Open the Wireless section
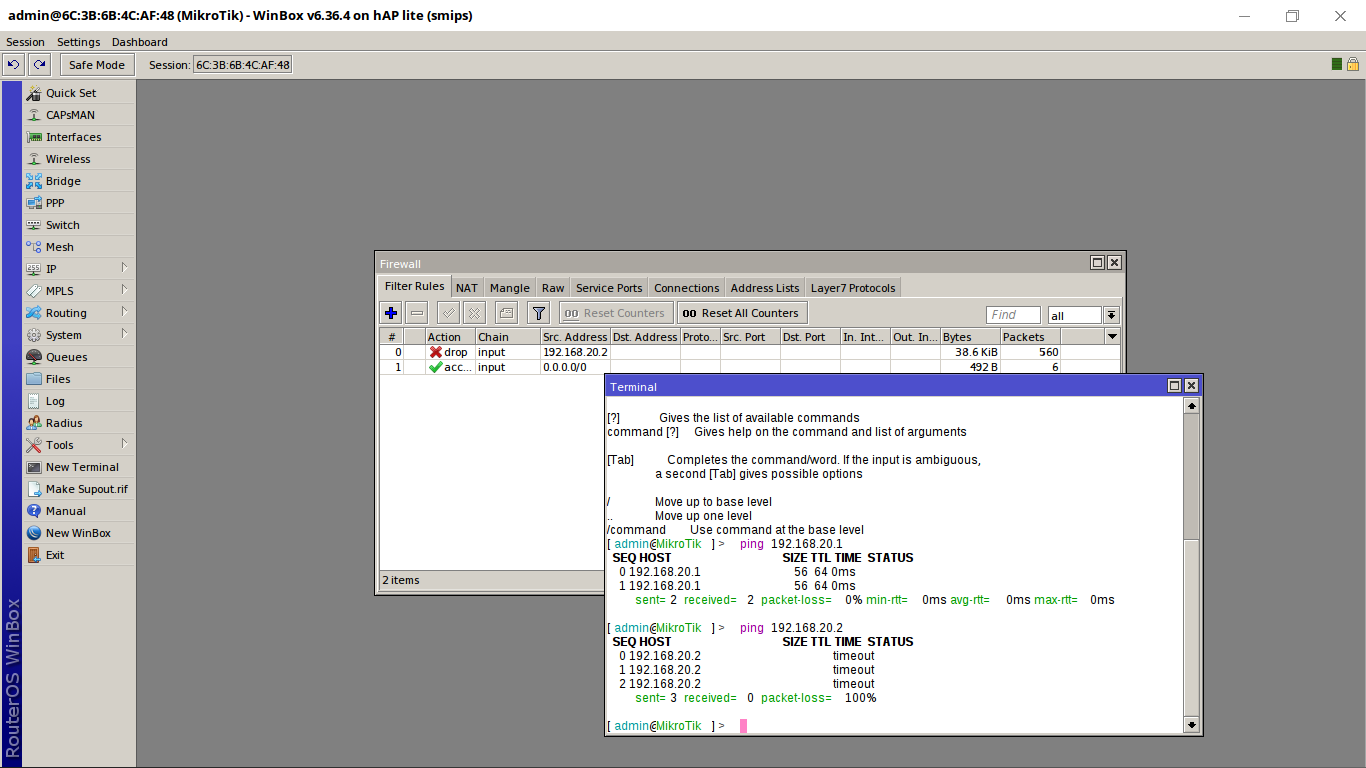The height and width of the screenshot is (768, 1366). point(68,159)
